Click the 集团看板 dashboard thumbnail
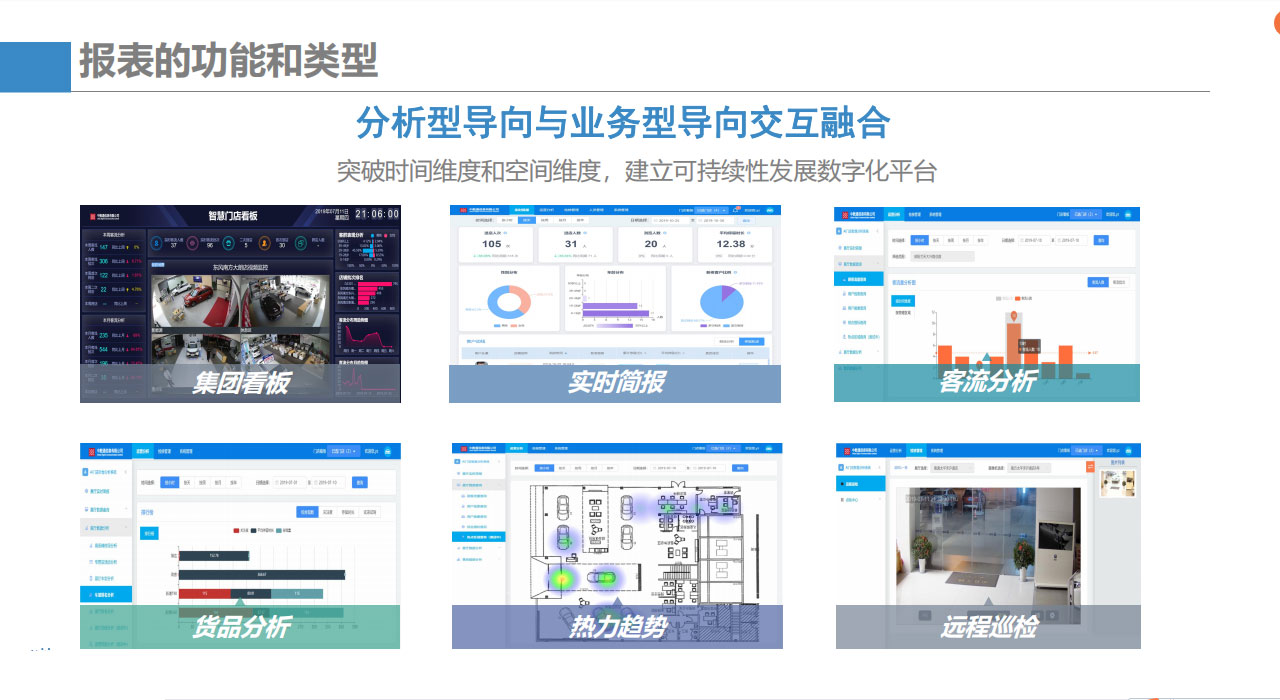This screenshot has height=700, width=1280. pyautogui.click(x=240, y=303)
